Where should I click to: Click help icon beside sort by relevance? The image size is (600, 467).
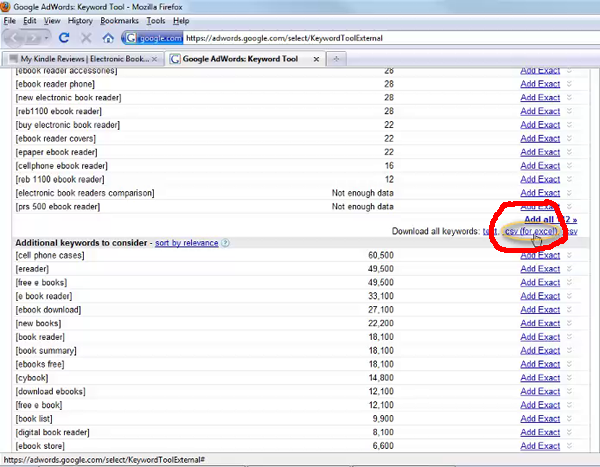[x=226, y=243]
